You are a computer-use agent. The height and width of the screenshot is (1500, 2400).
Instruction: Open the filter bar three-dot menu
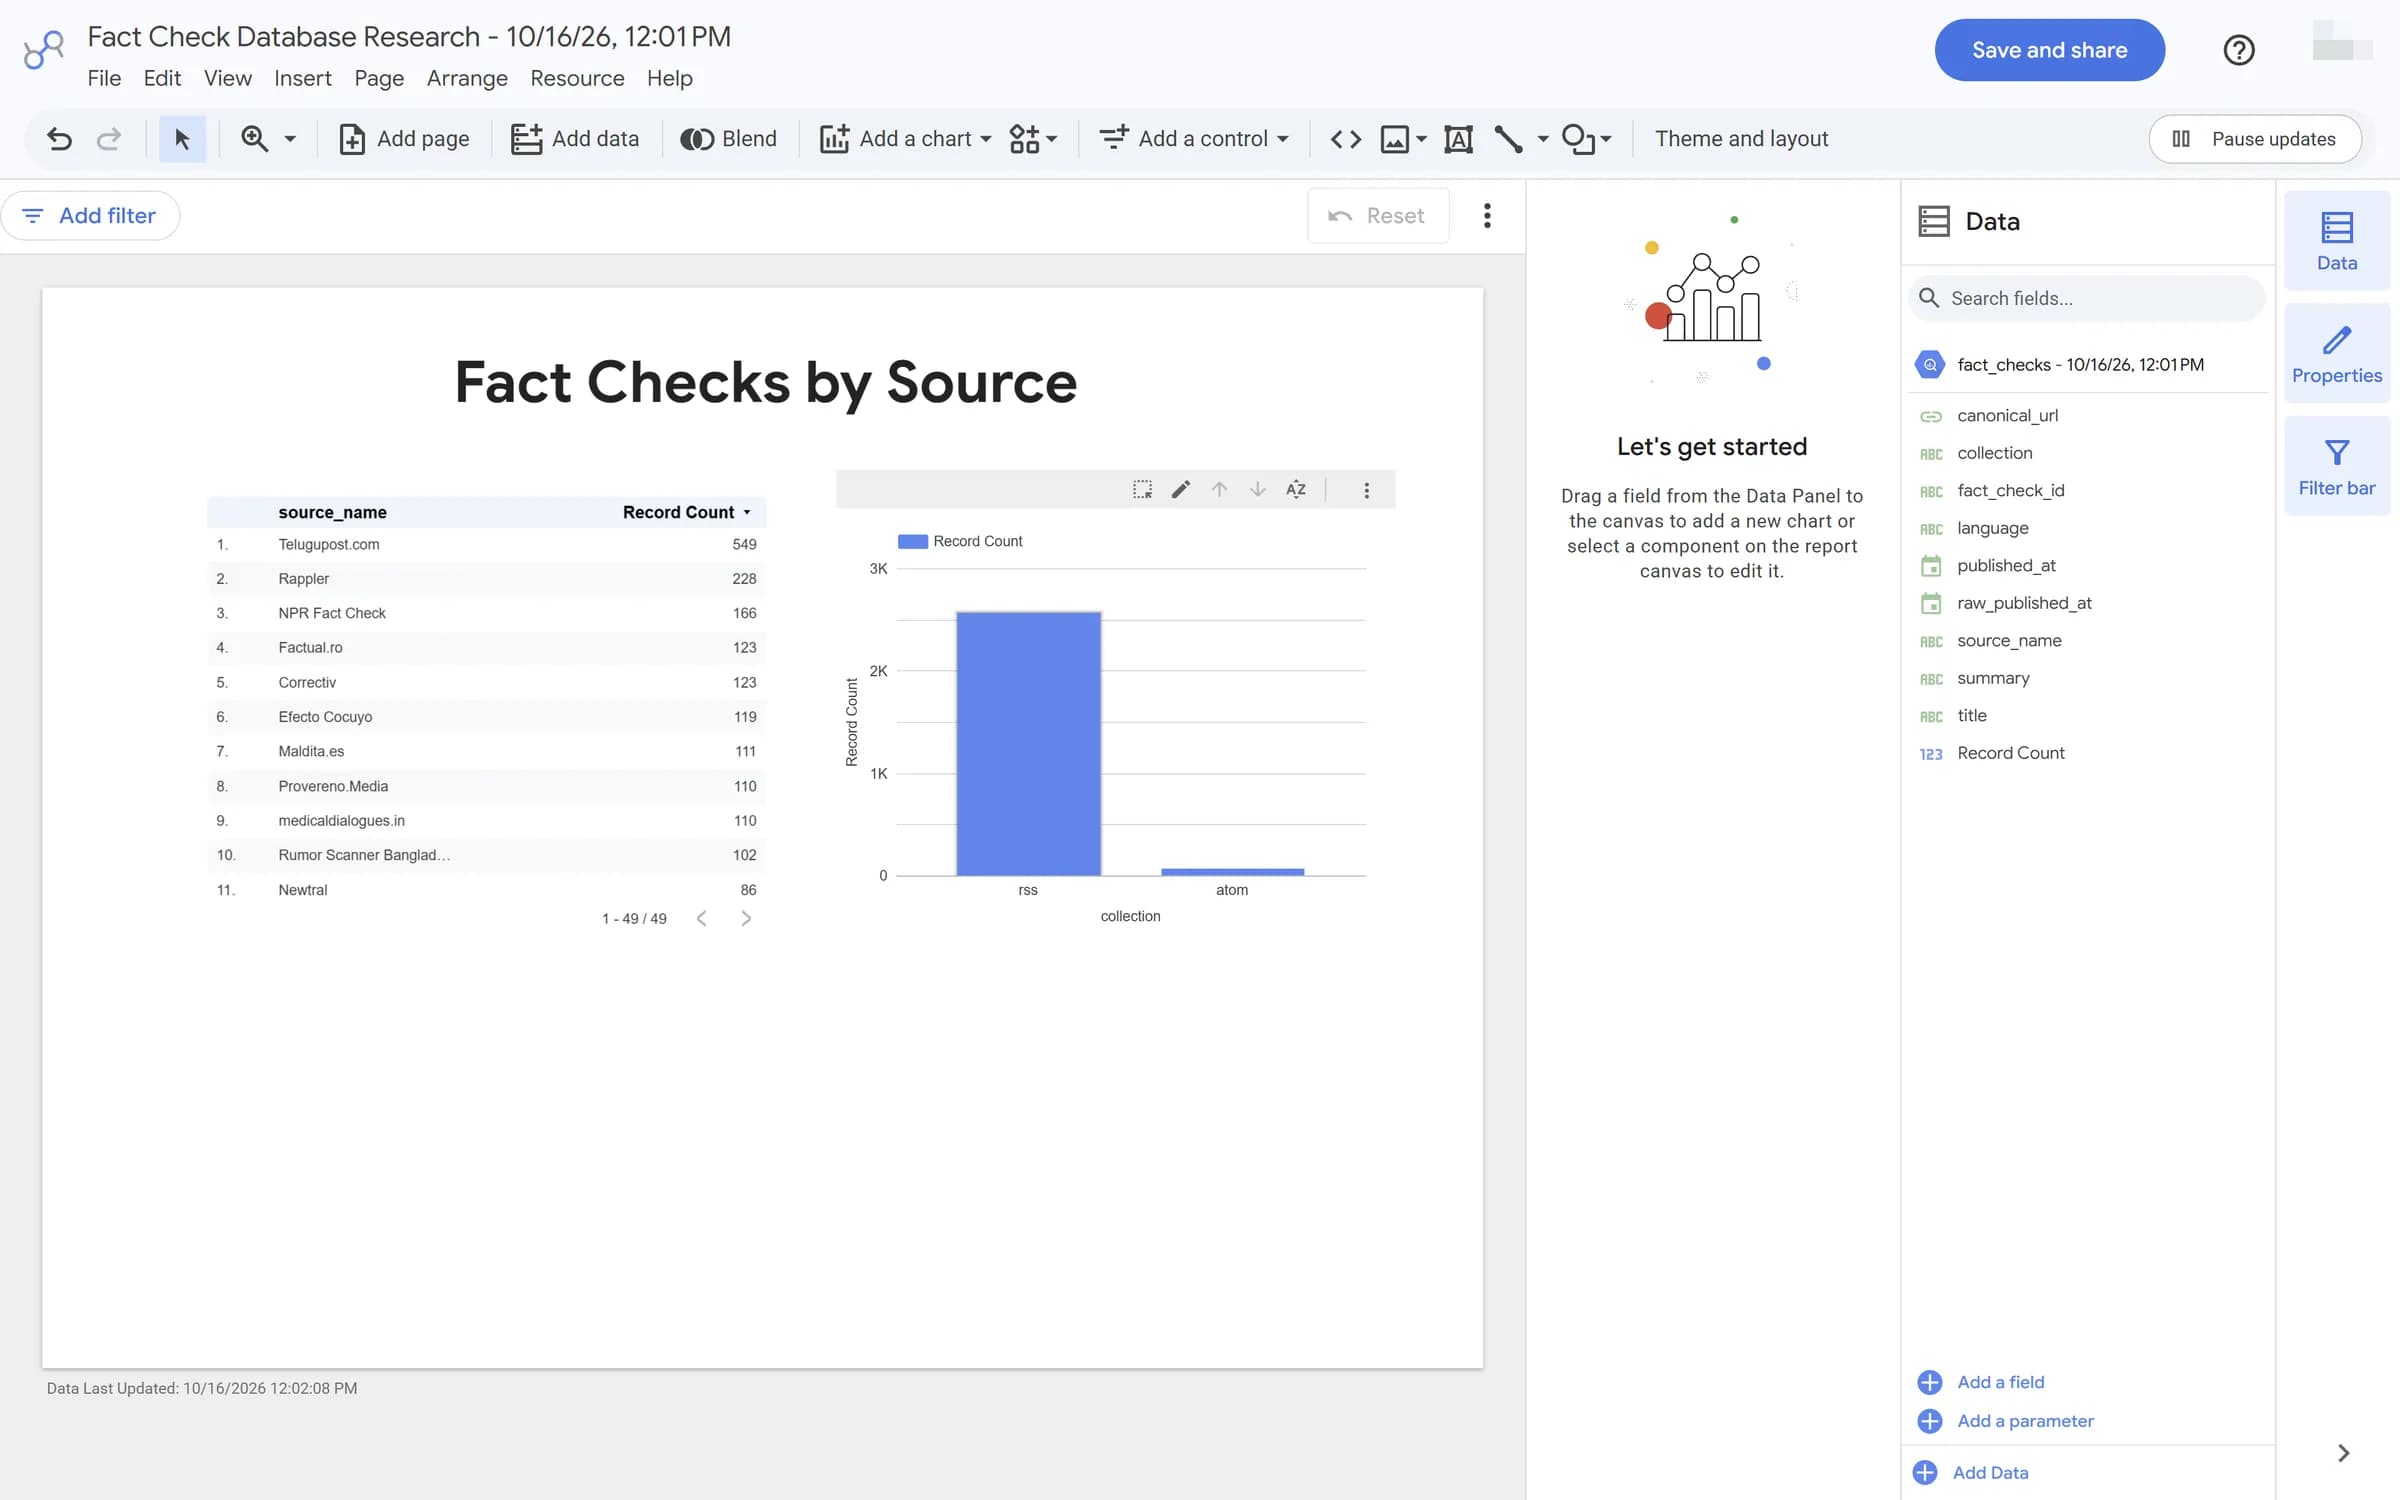[x=1487, y=216]
